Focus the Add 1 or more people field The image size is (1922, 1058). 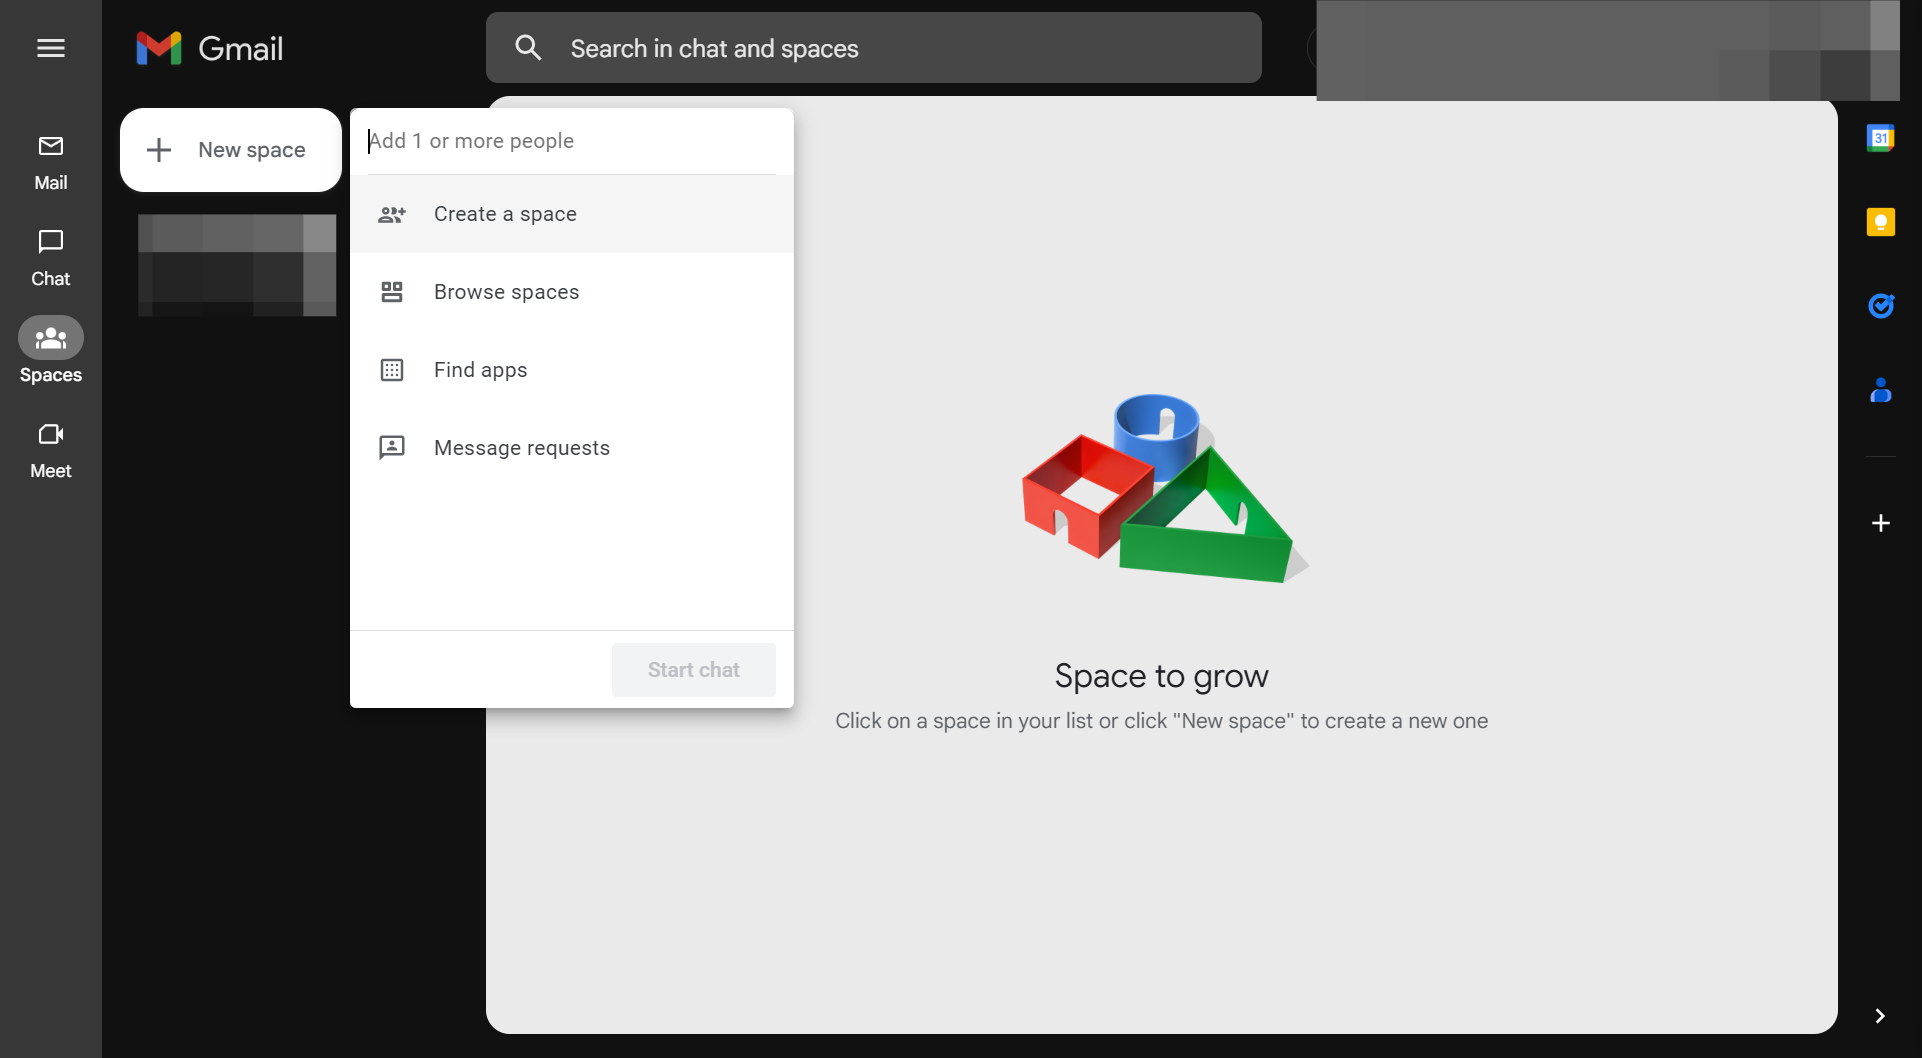572,141
